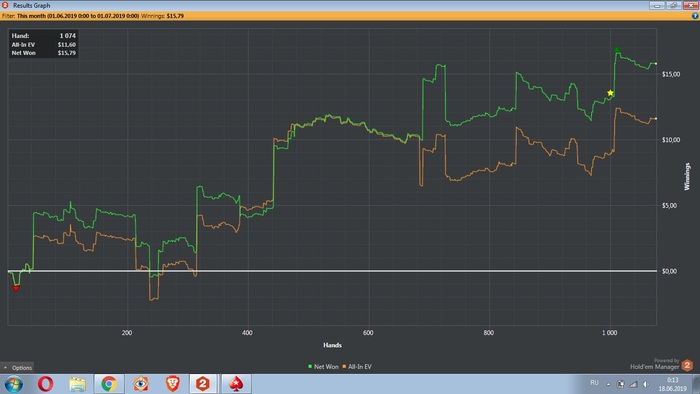700x394 pixels.
Task: Minimize the Results Graph window
Action: pos(657,5)
